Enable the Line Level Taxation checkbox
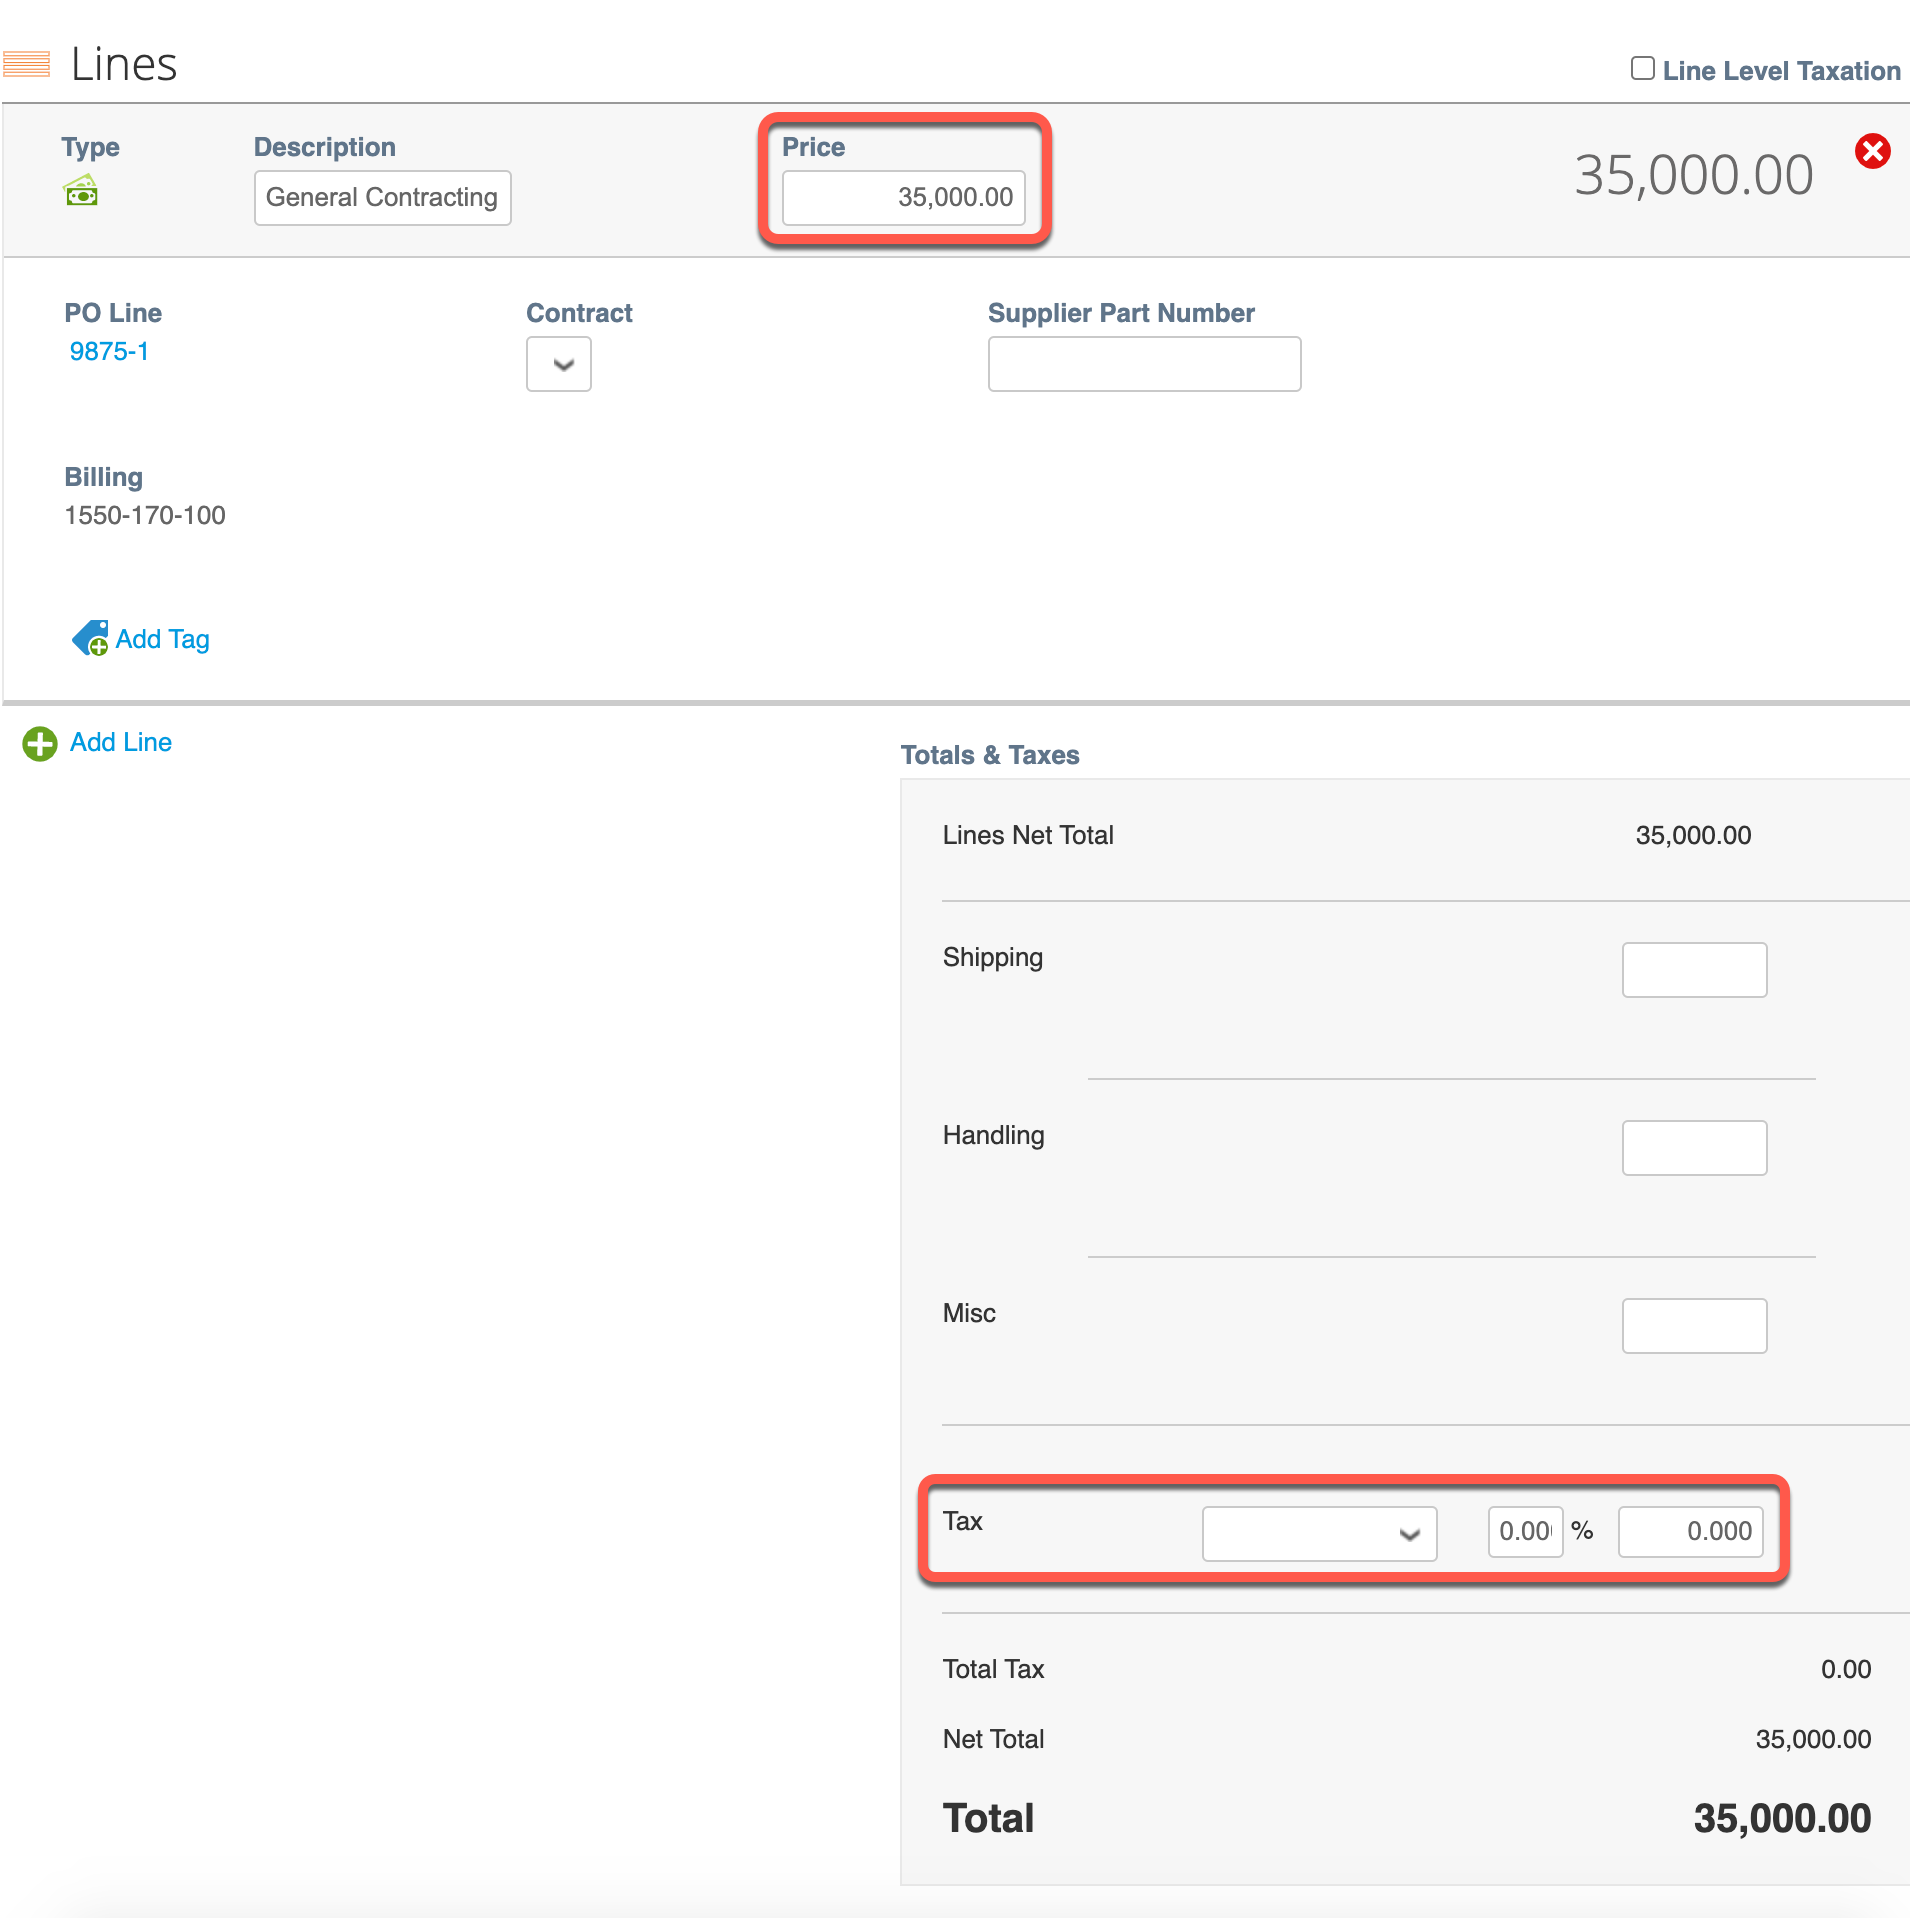The image size is (1910, 1918). (x=1642, y=68)
